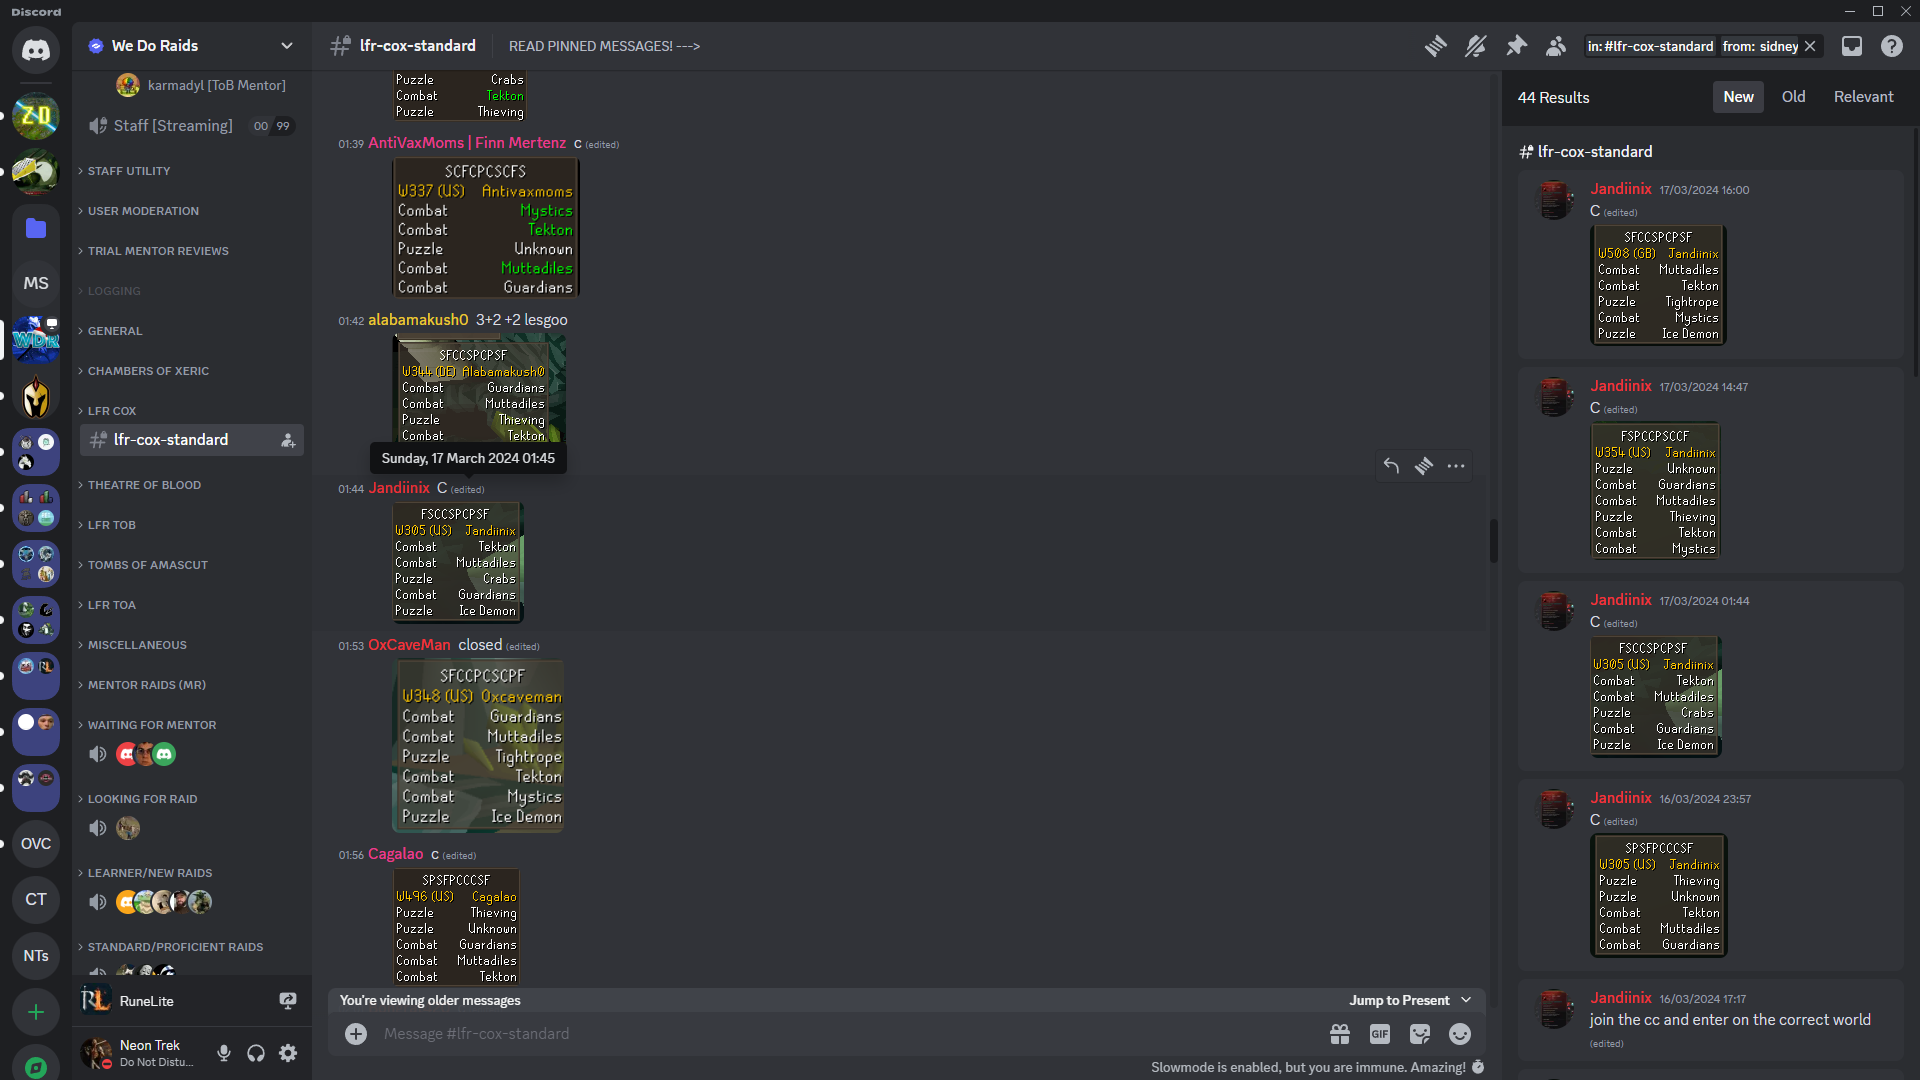This screenshot has height=1080, width=1920.
Task: Toggle microphone mute
Action: (224, 1053)
